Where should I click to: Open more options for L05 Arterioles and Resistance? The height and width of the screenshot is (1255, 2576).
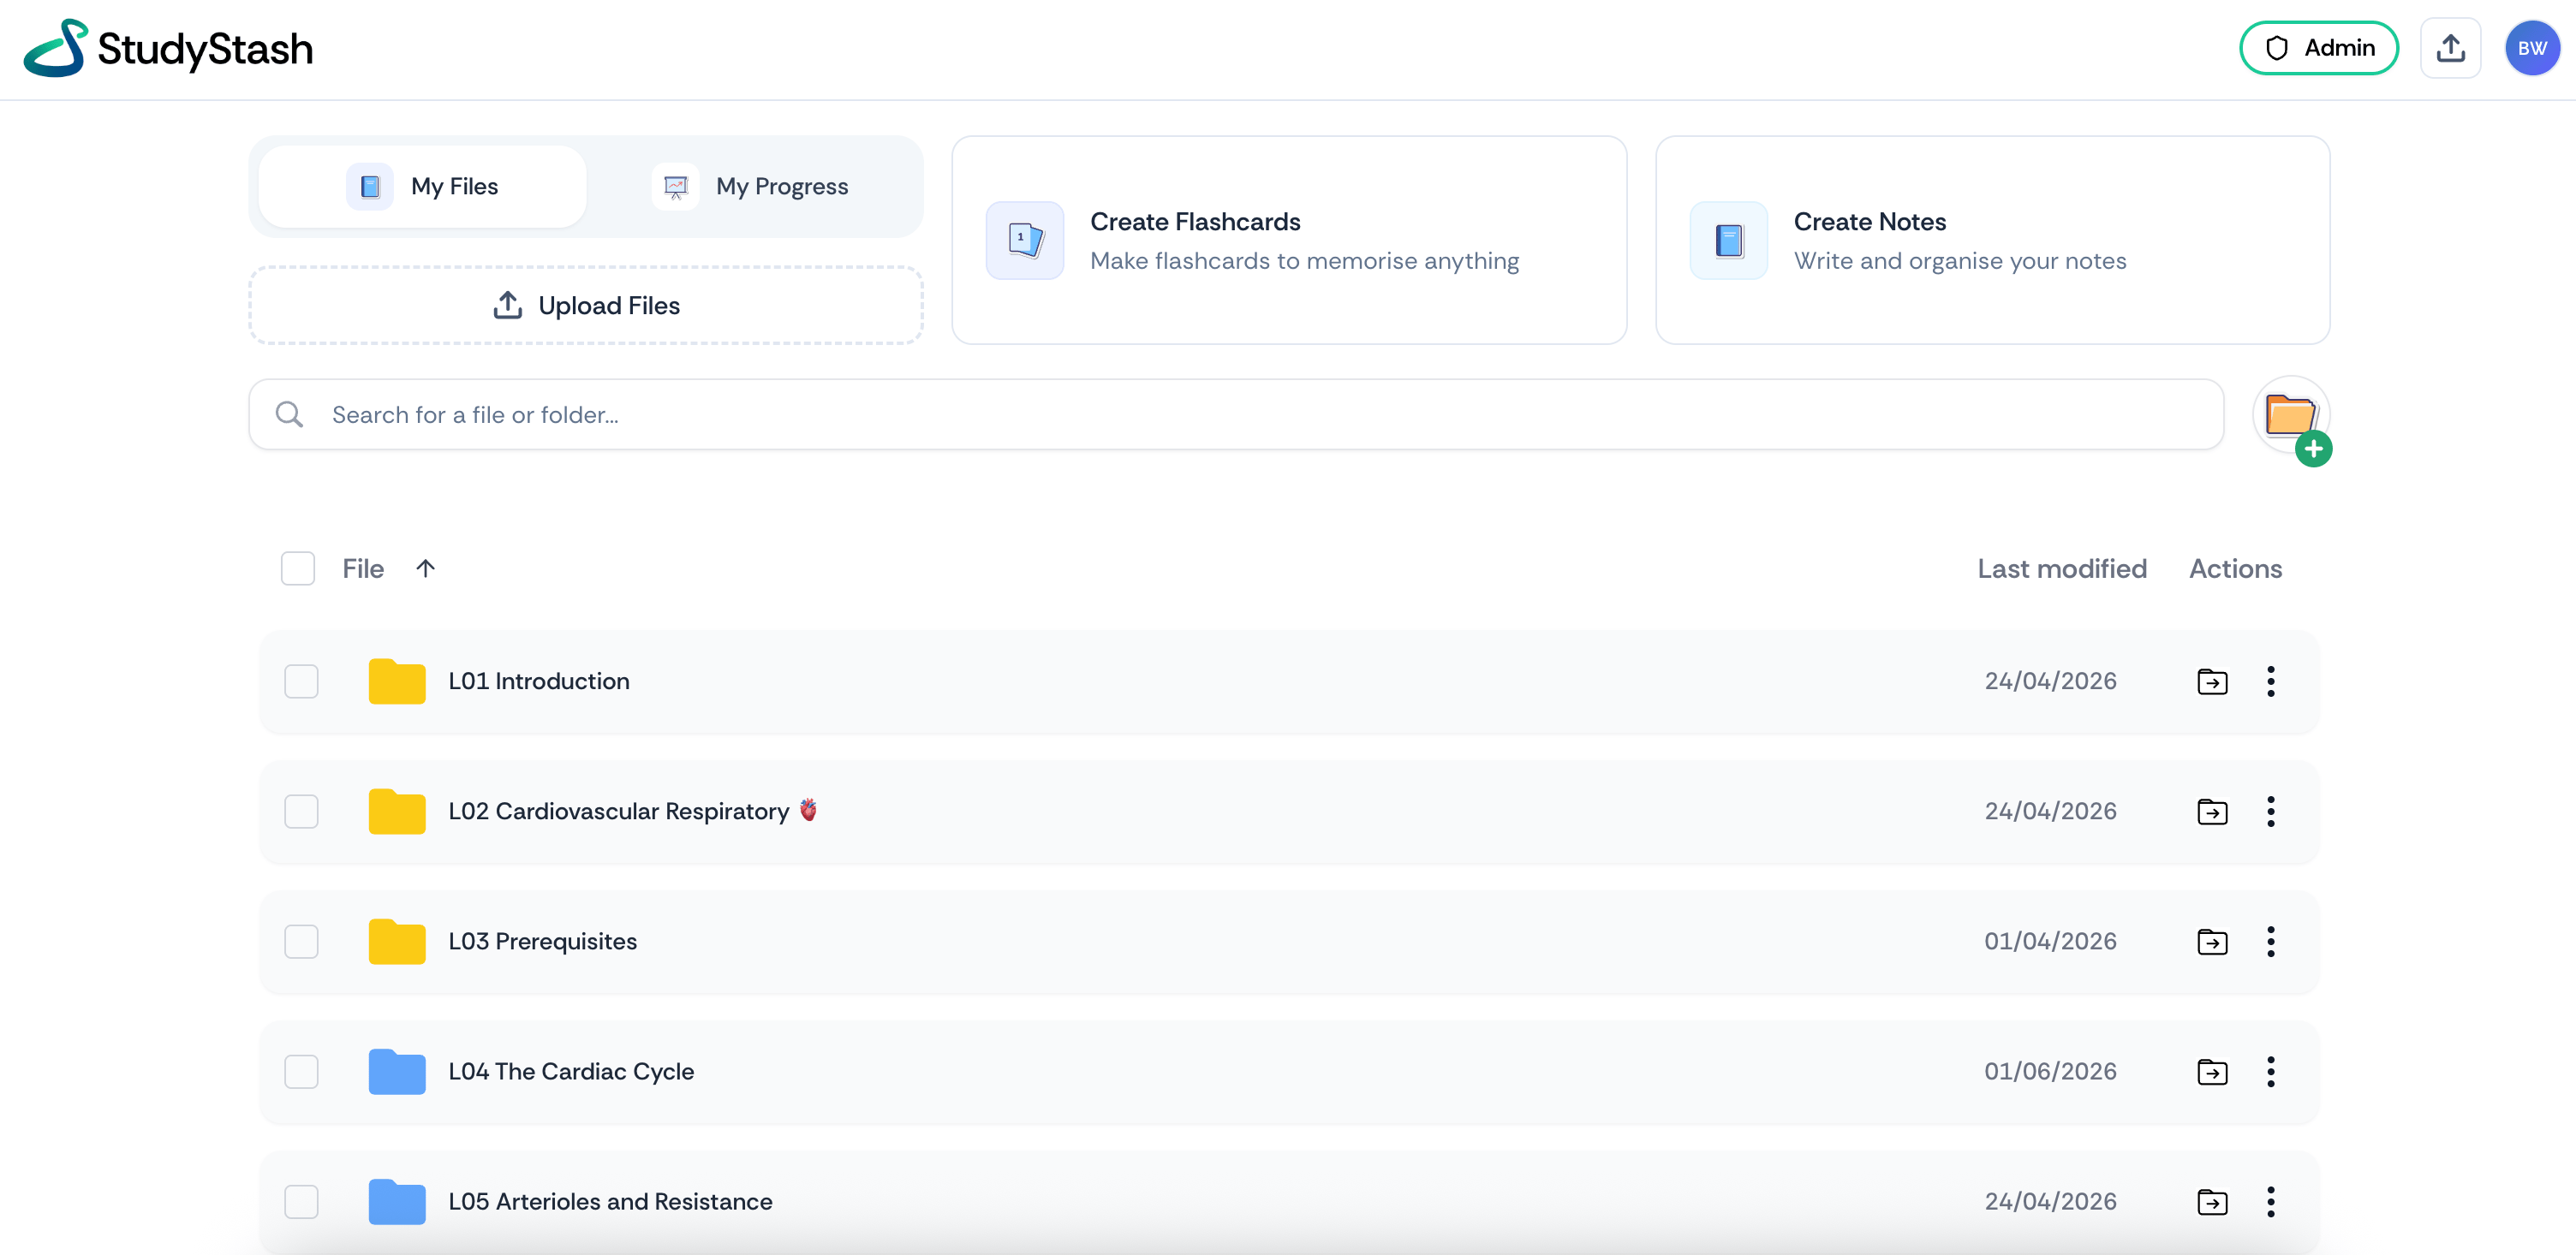click(2270, 1201)
